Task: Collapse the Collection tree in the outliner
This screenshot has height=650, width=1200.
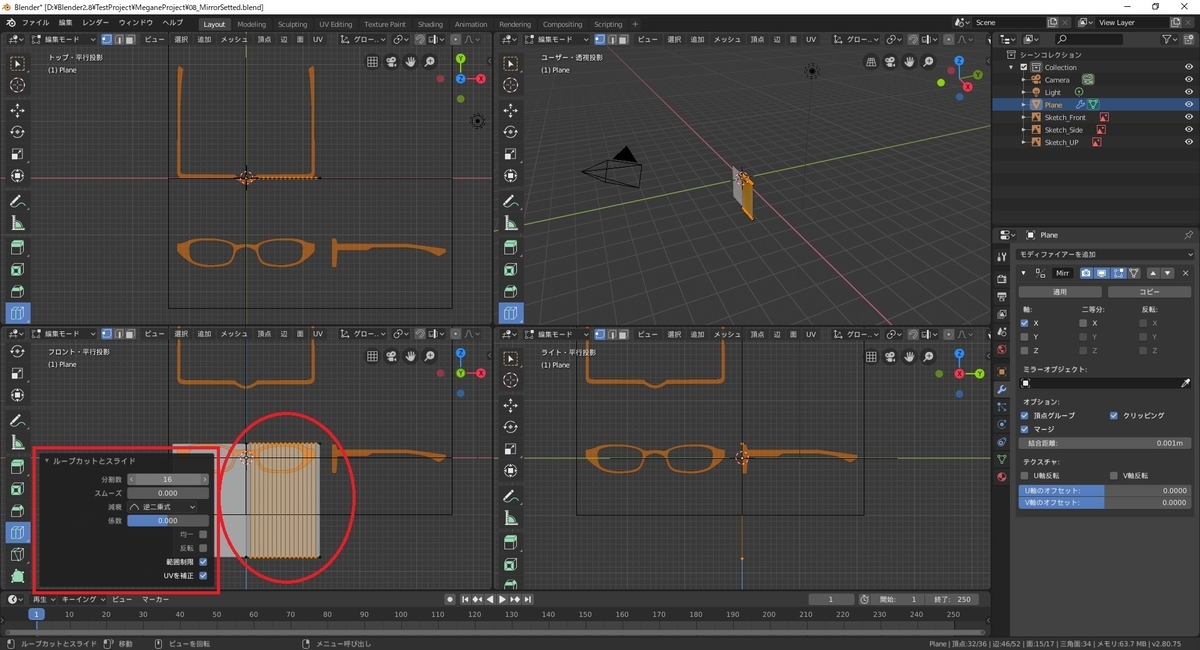Action: [1012, 67]
